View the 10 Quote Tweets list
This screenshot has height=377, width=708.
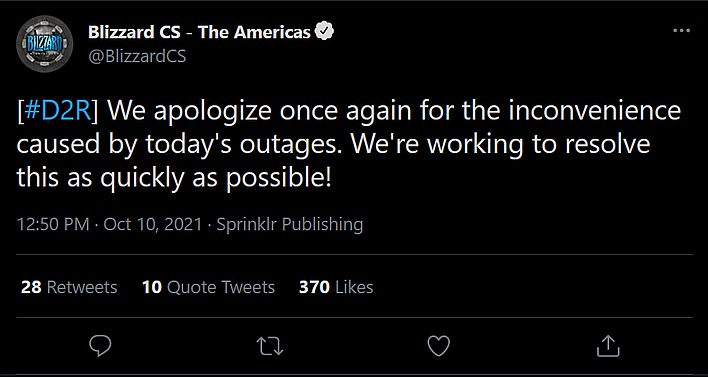[208, 287]
